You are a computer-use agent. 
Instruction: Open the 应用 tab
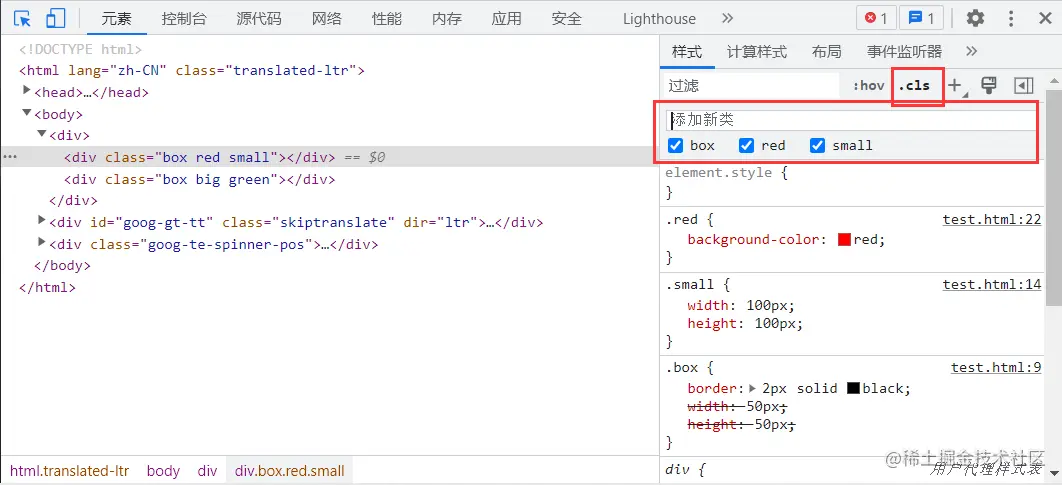(507, 18)
